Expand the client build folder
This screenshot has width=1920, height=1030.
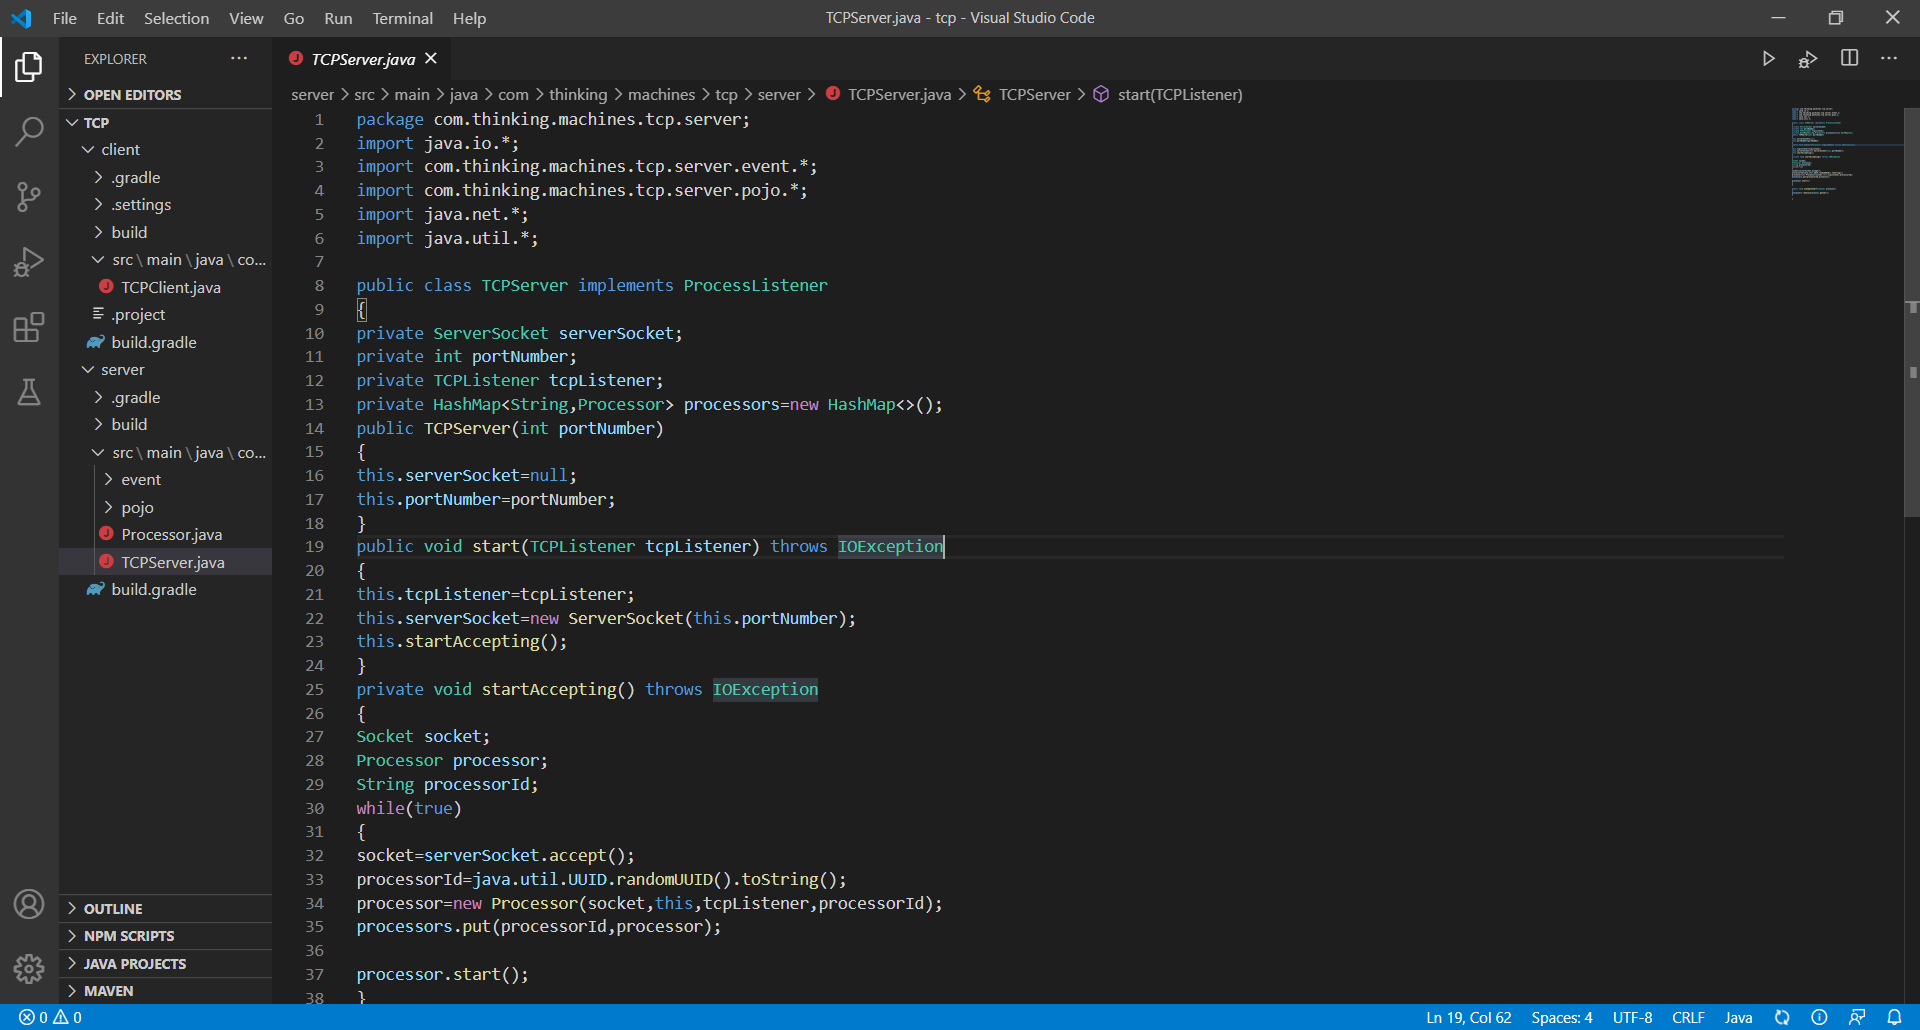(166, 232)
